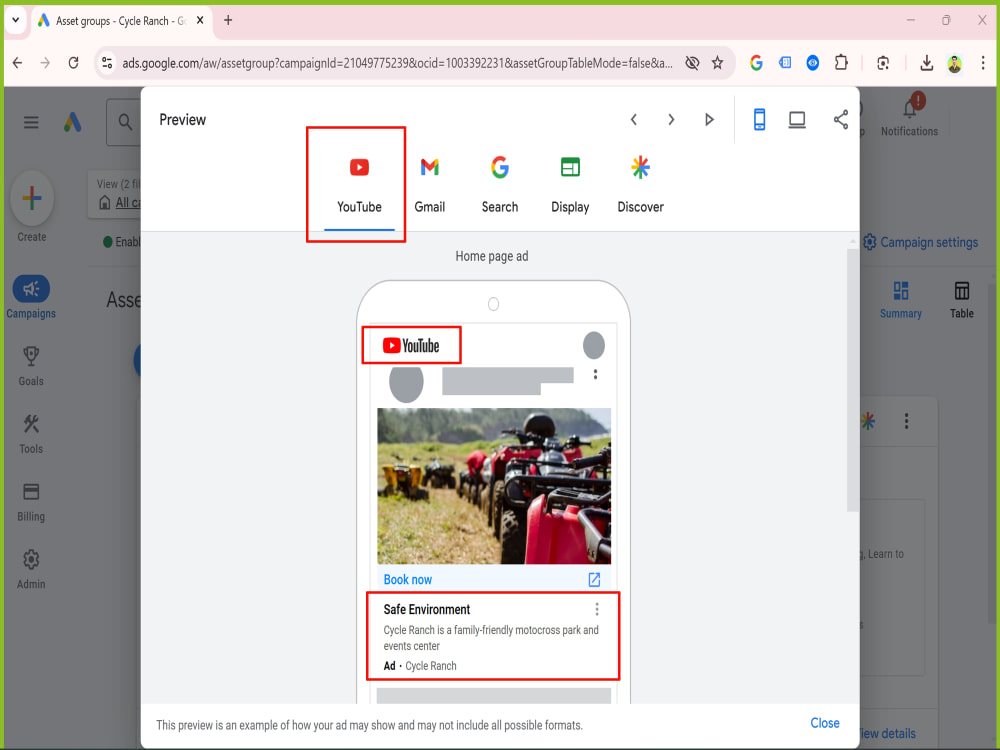Click the screenshot capture extension icon

(883, 62)
